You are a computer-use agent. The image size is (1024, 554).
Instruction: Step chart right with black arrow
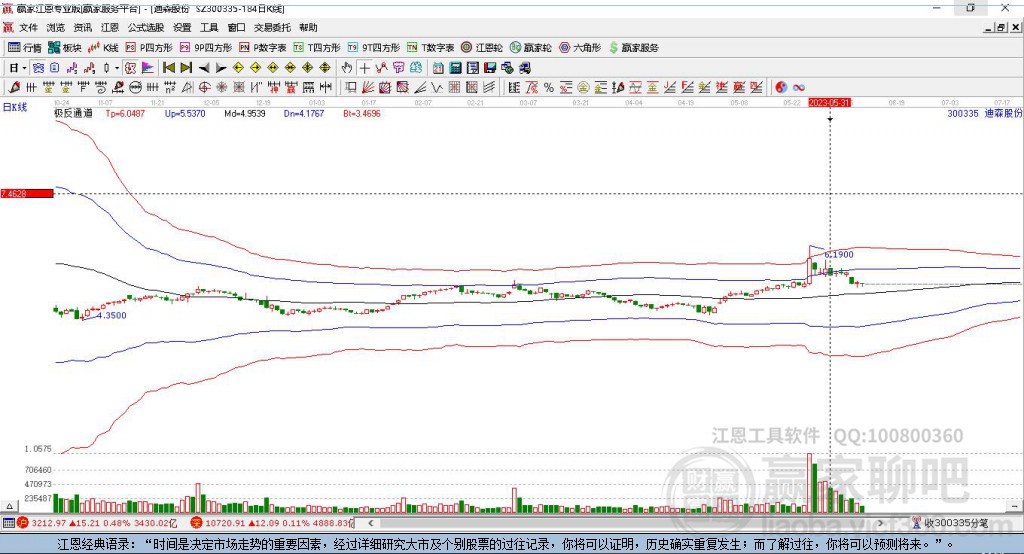221,68
